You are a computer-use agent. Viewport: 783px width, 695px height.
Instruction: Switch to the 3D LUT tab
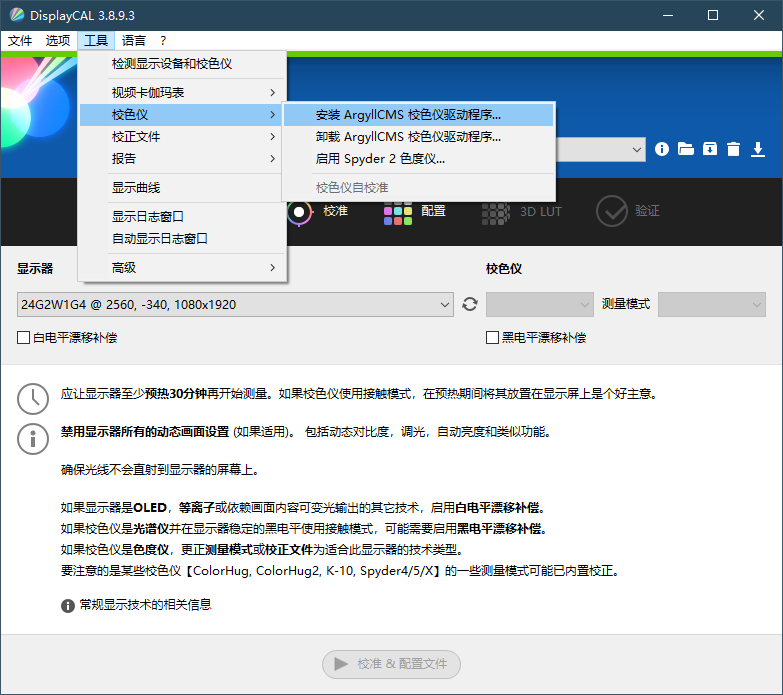[x=521, y=212]
